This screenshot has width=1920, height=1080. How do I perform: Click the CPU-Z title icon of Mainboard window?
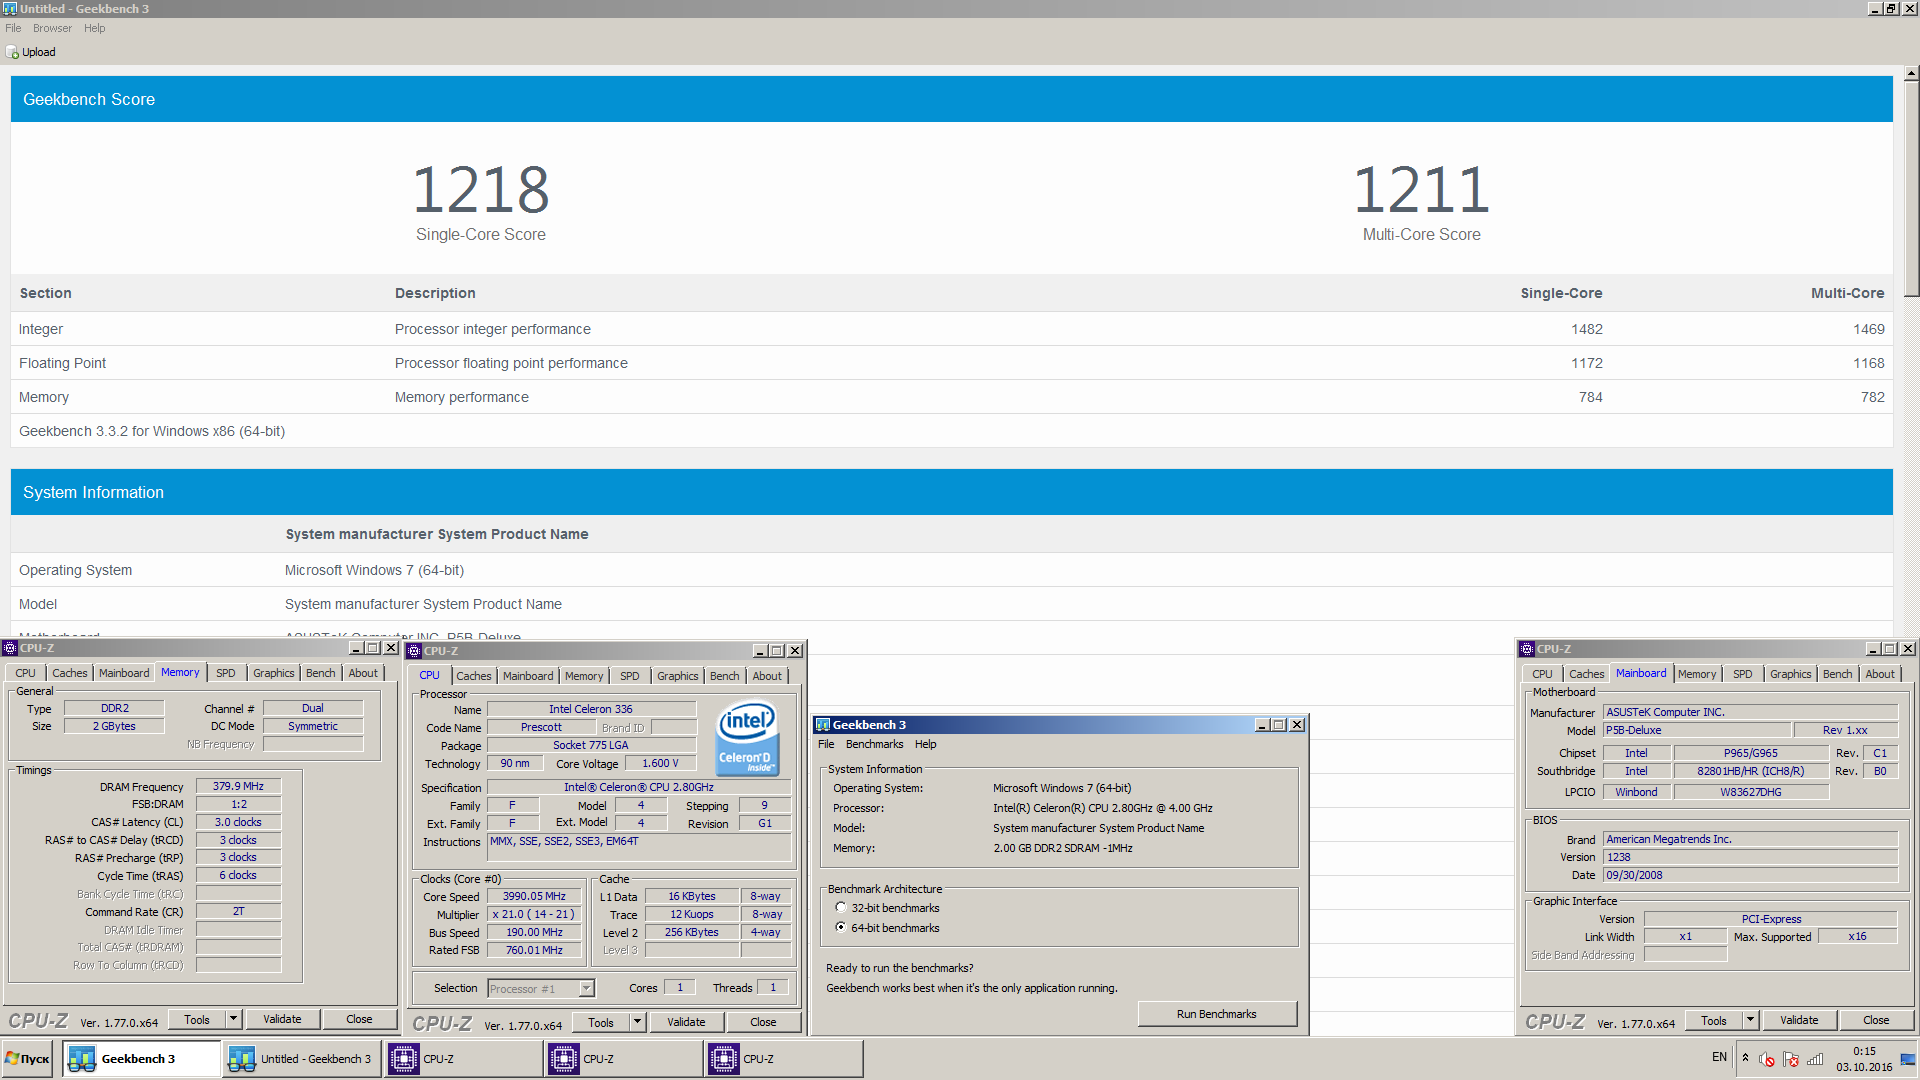(x=1527, y=649)
